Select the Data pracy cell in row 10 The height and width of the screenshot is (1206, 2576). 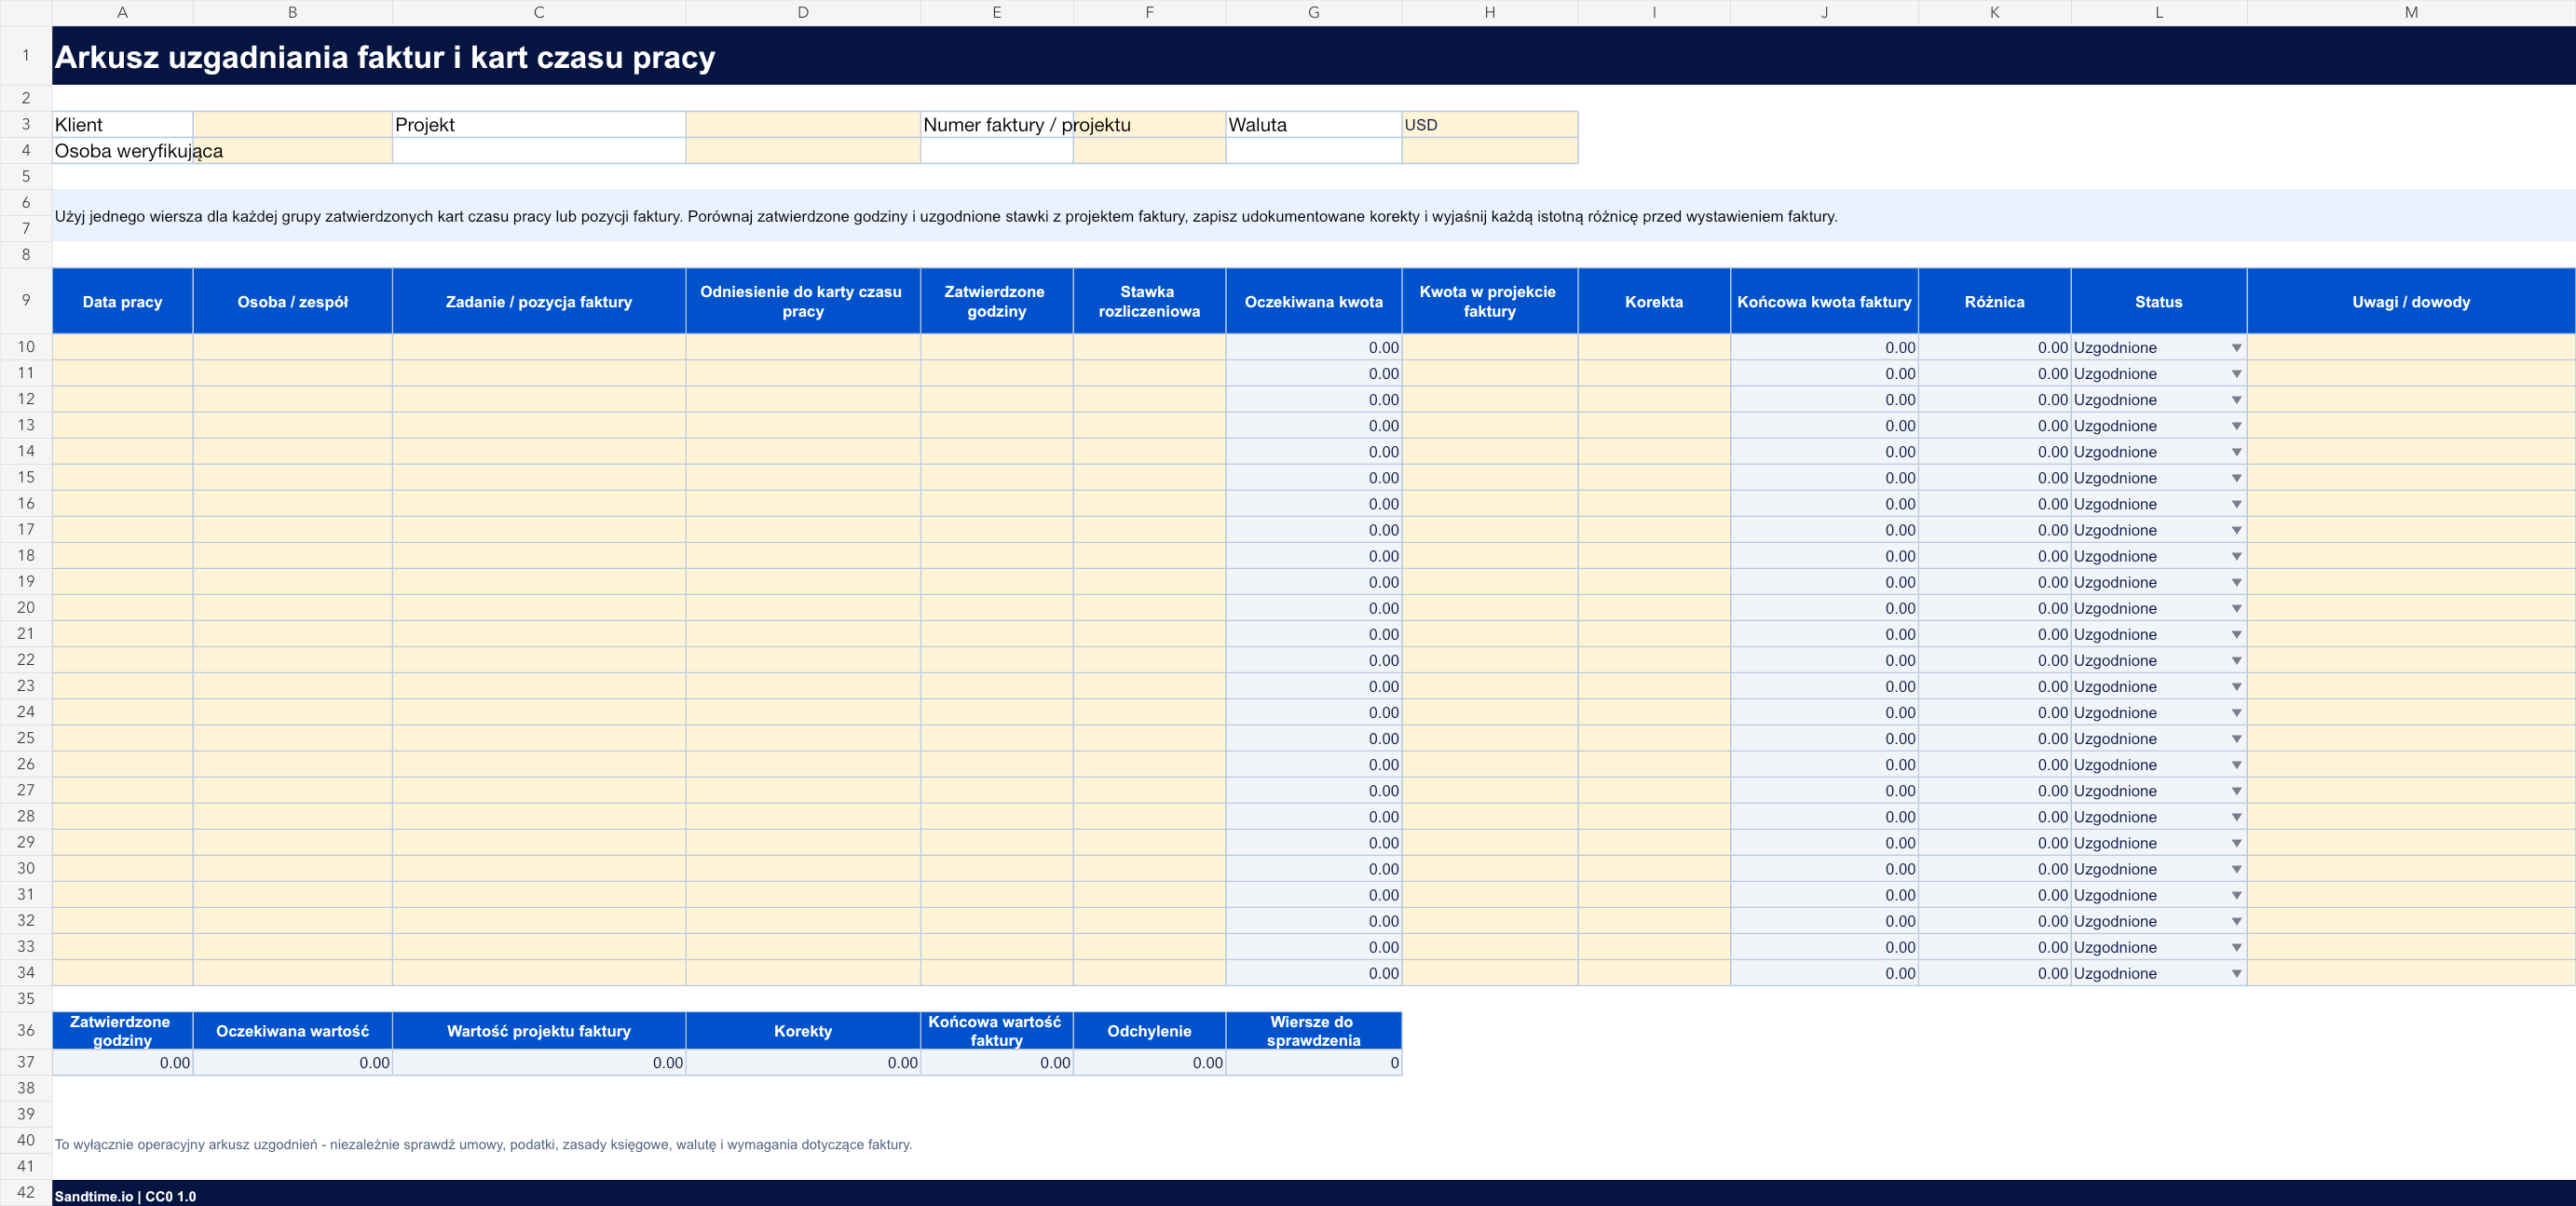tap(122, 347)
